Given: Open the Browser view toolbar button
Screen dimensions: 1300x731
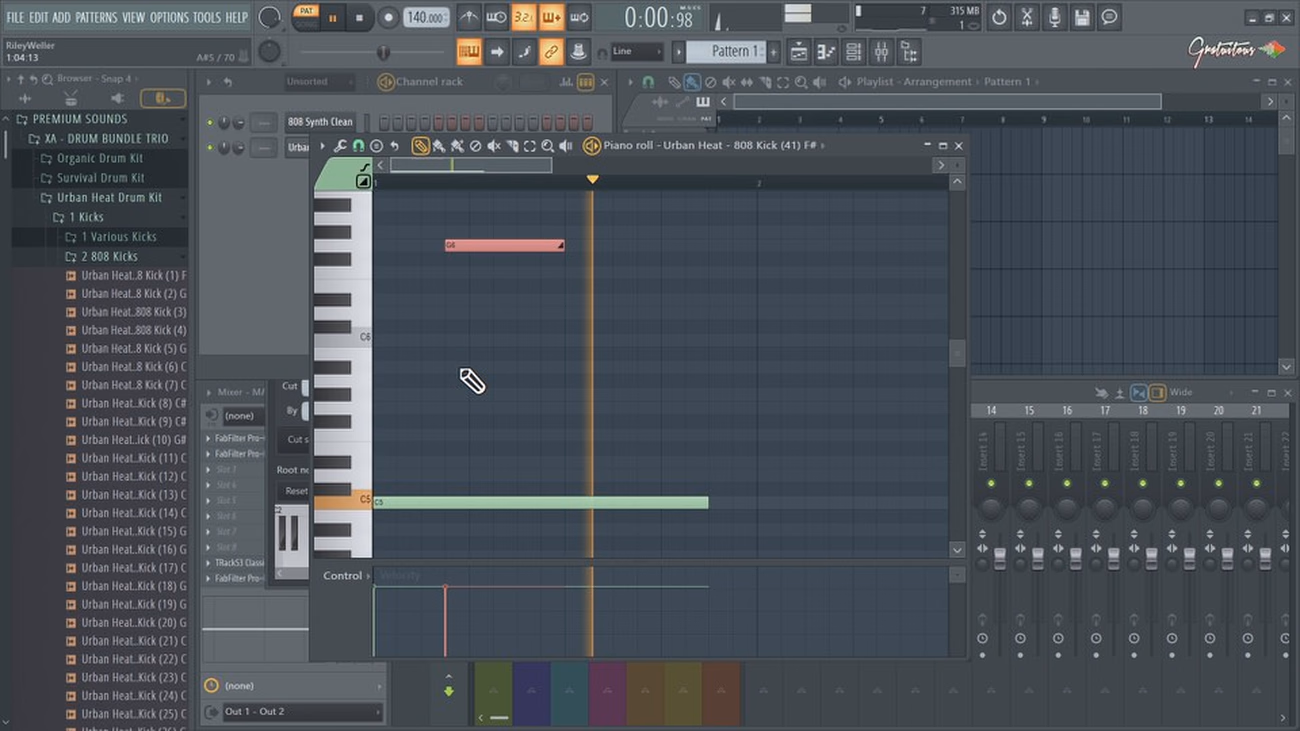Looking at the screenshot, I should (x=908, y=52).
